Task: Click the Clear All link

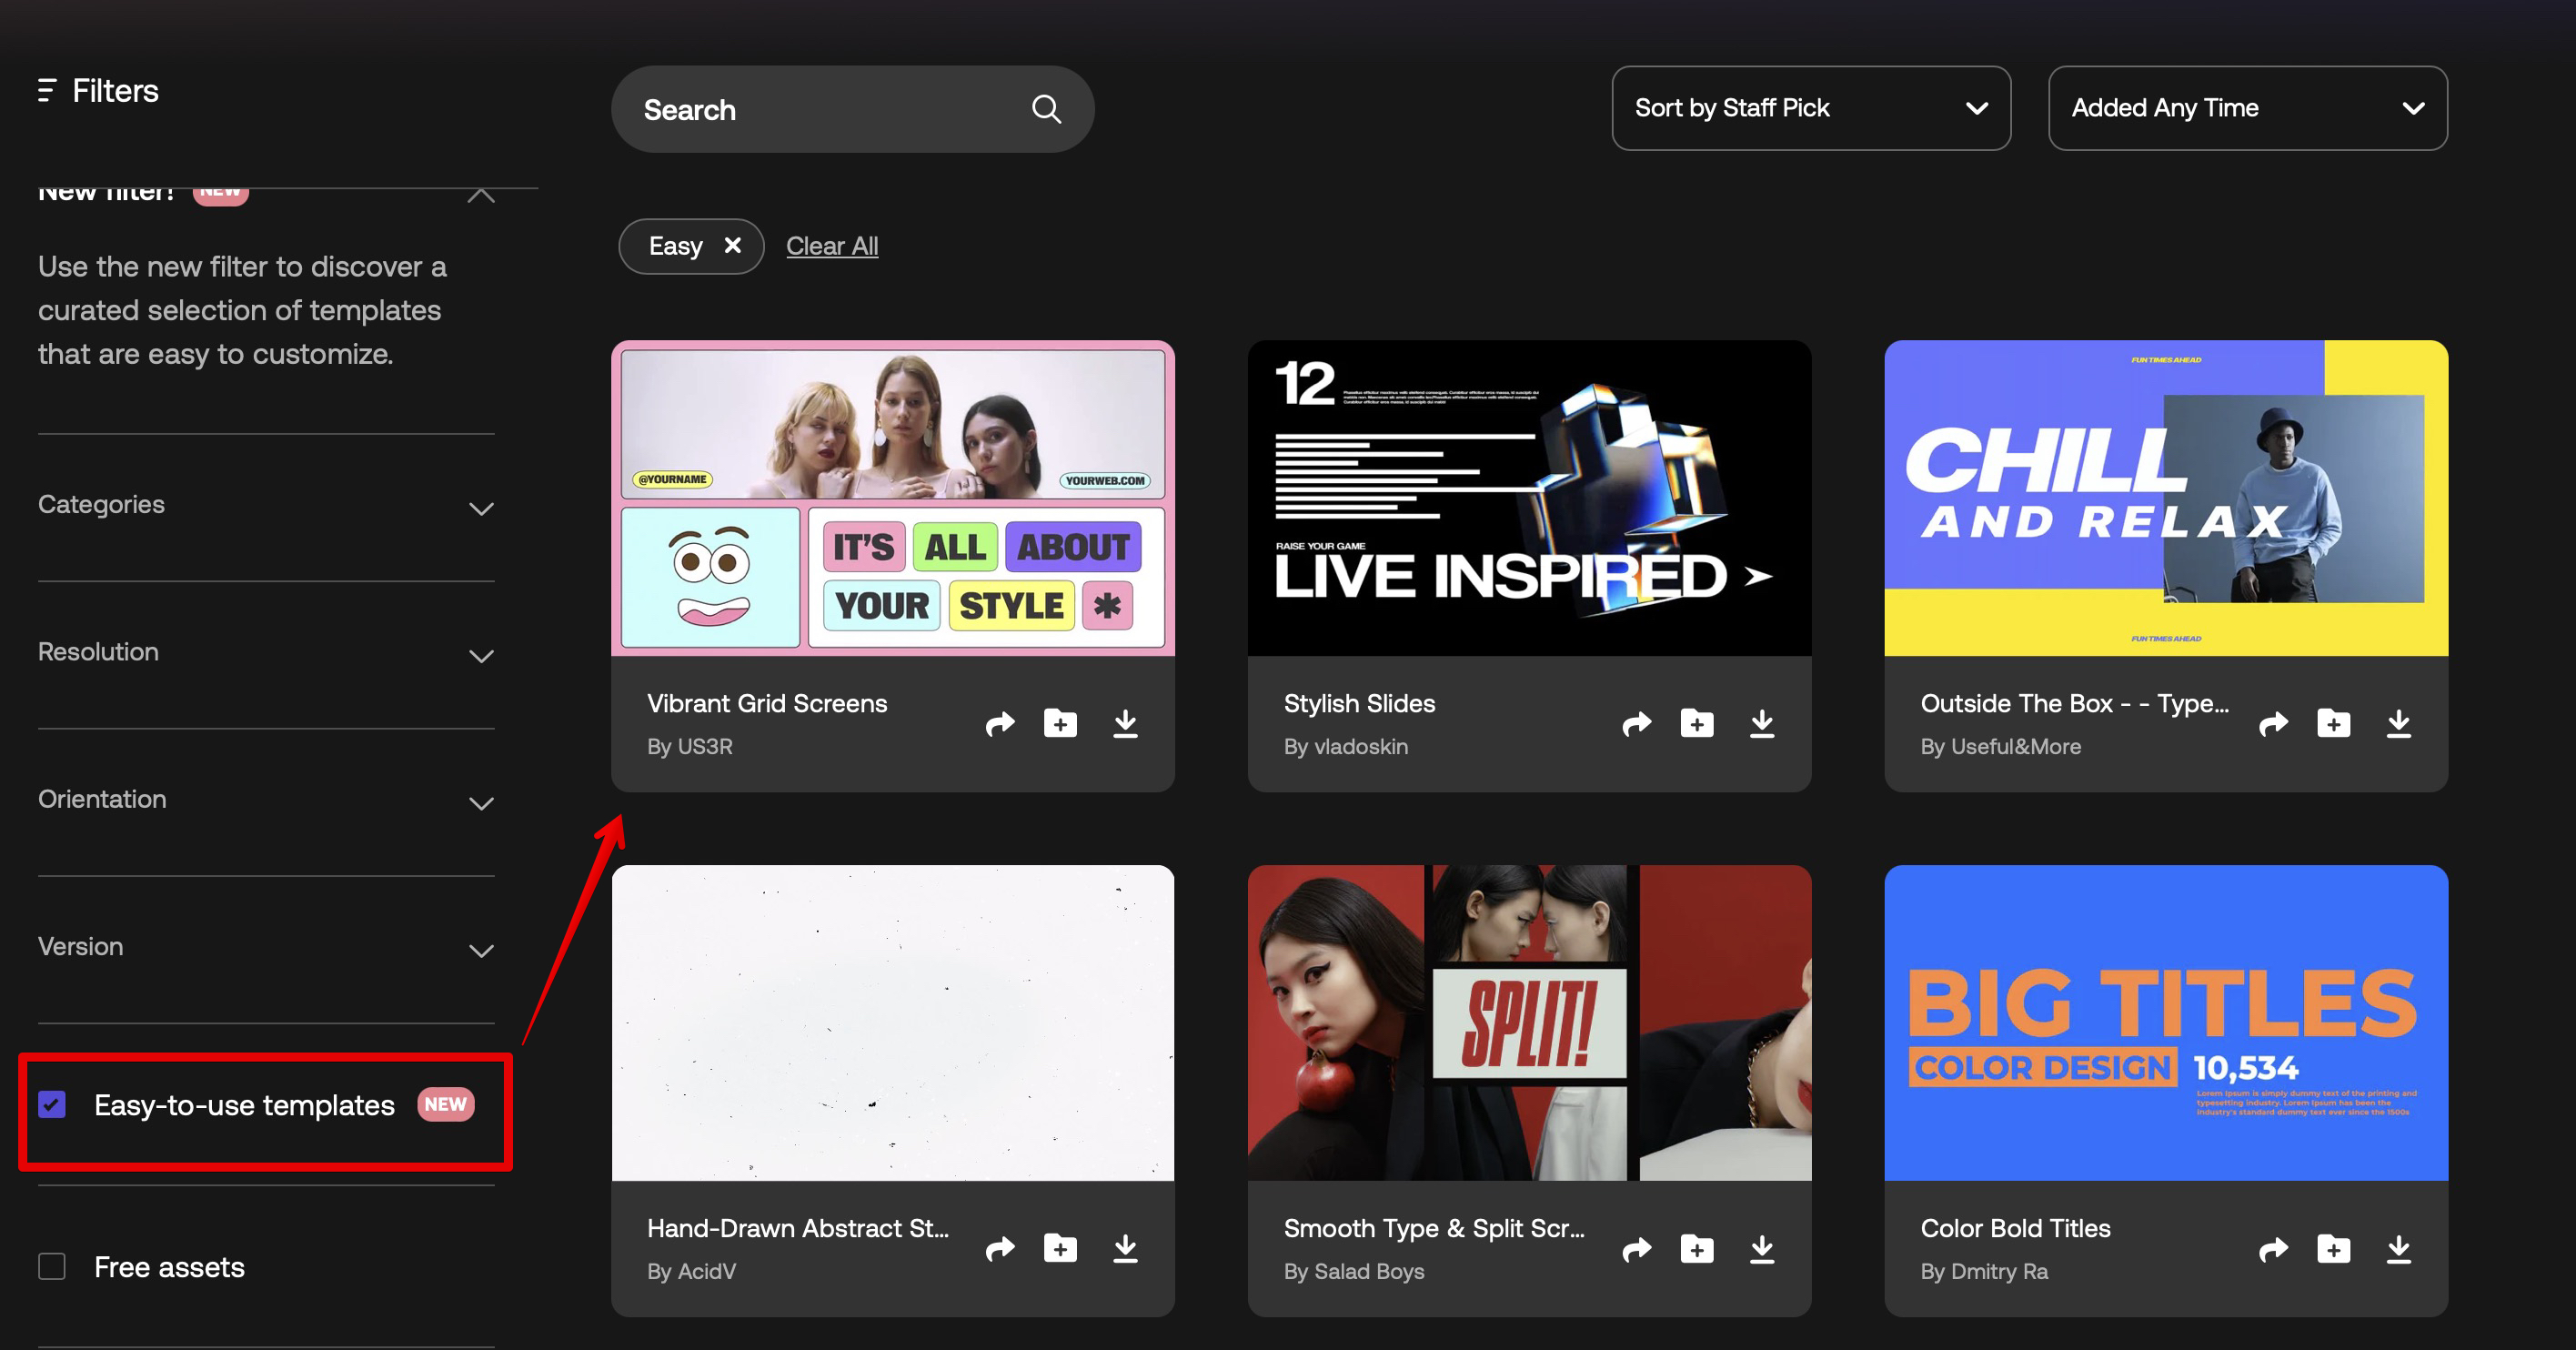Action: [x=831, y=246]
